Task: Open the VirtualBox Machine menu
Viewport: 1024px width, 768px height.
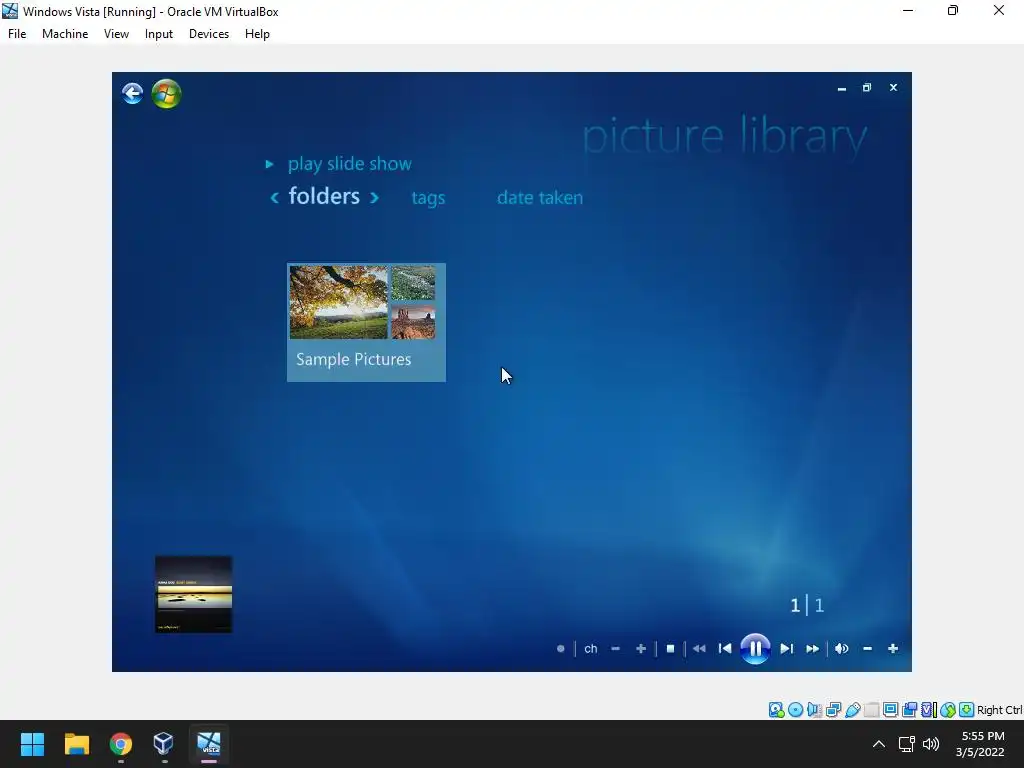Action: pos(65,34)
